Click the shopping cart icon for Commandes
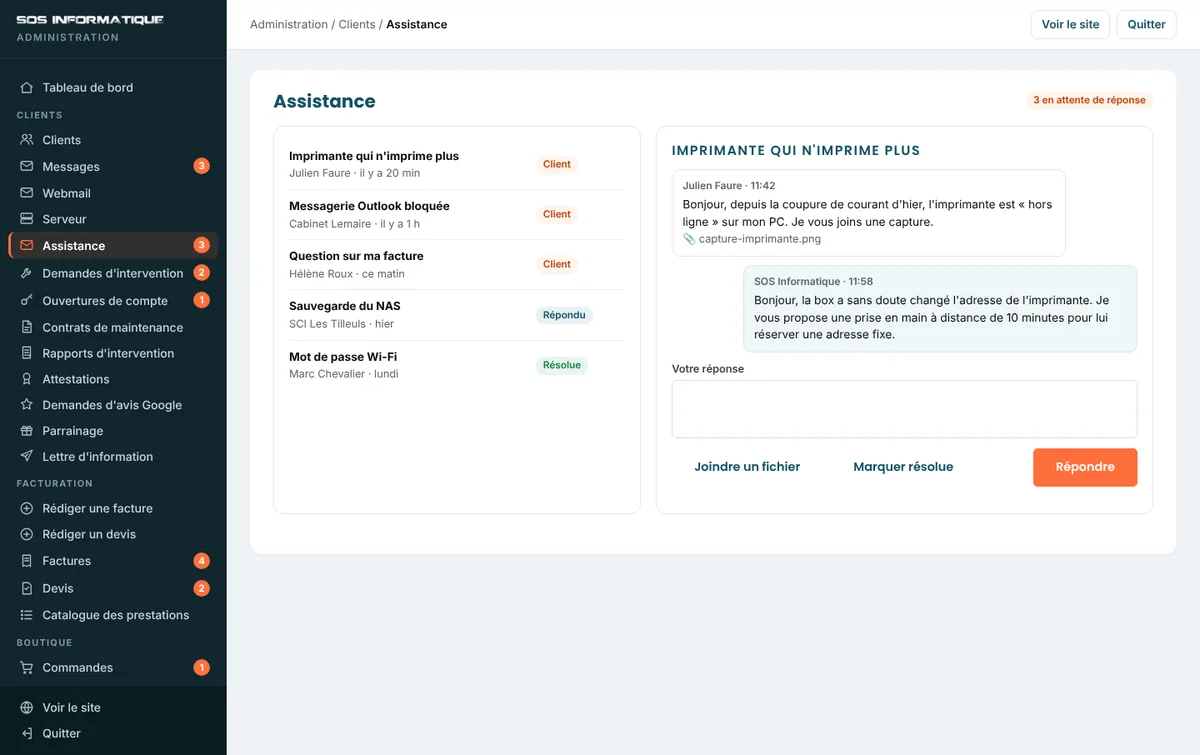 [x=27, y=667]
